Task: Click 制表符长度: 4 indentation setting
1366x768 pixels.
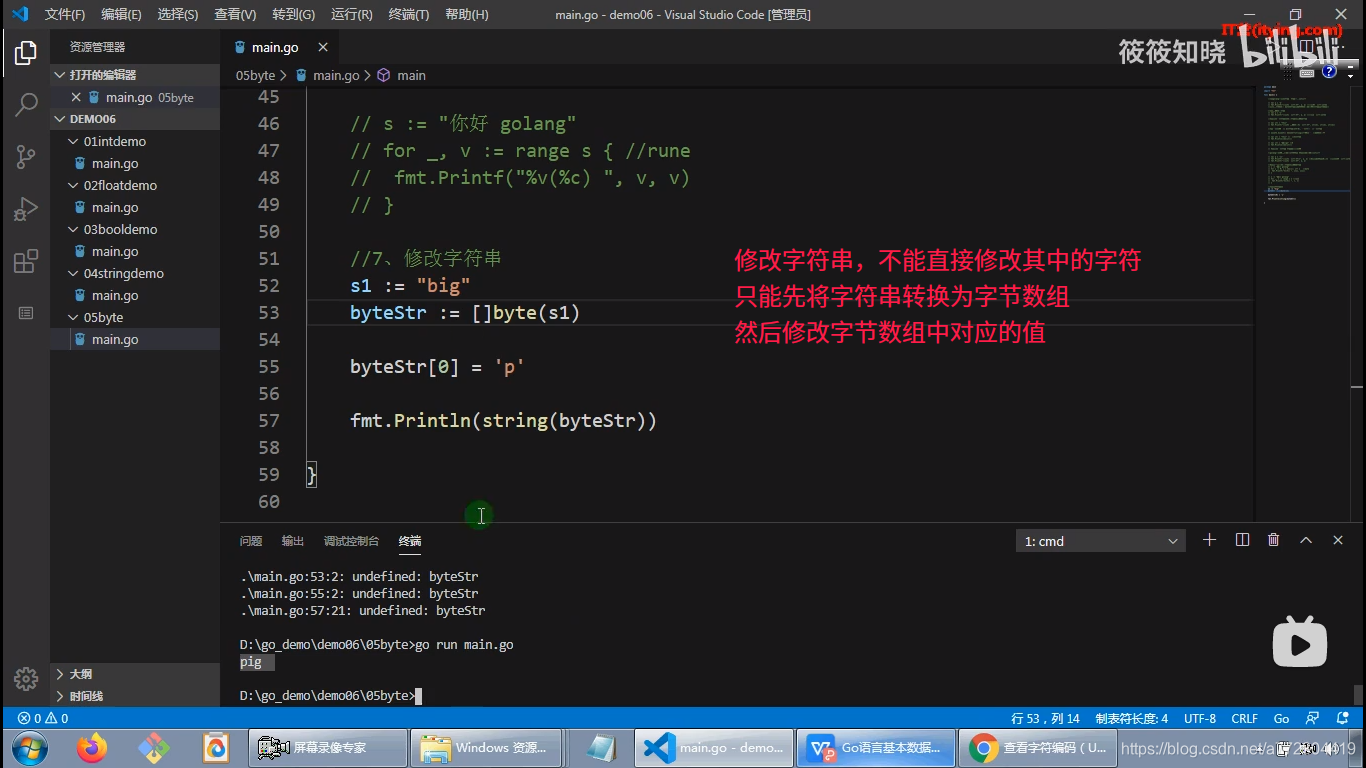Action: point(1132,718)
